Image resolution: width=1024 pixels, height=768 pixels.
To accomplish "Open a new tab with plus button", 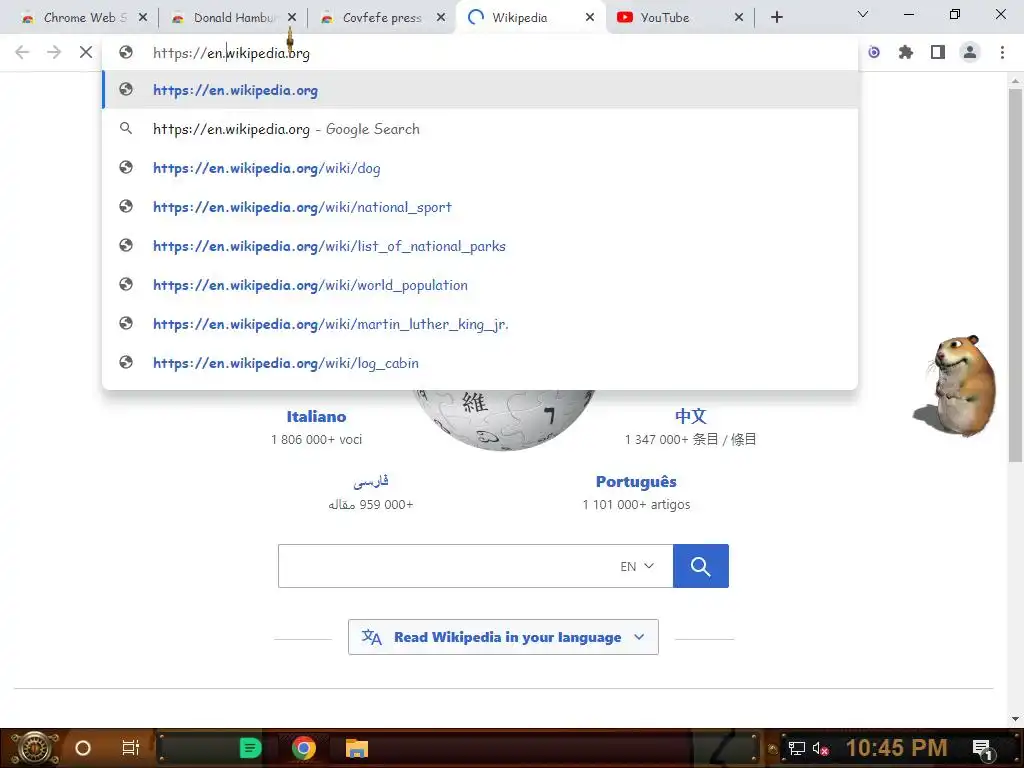I will (776, 18).
